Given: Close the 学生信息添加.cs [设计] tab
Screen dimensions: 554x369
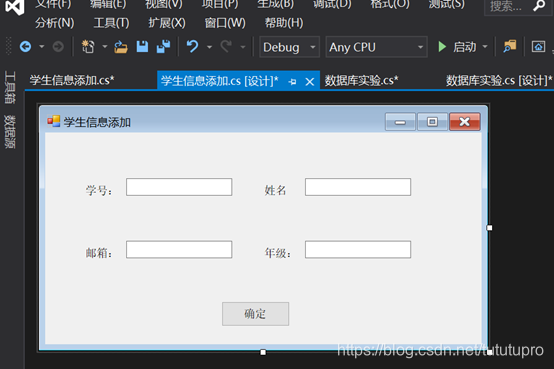Looking at the screenshot, I should click(x=310, y=82).
